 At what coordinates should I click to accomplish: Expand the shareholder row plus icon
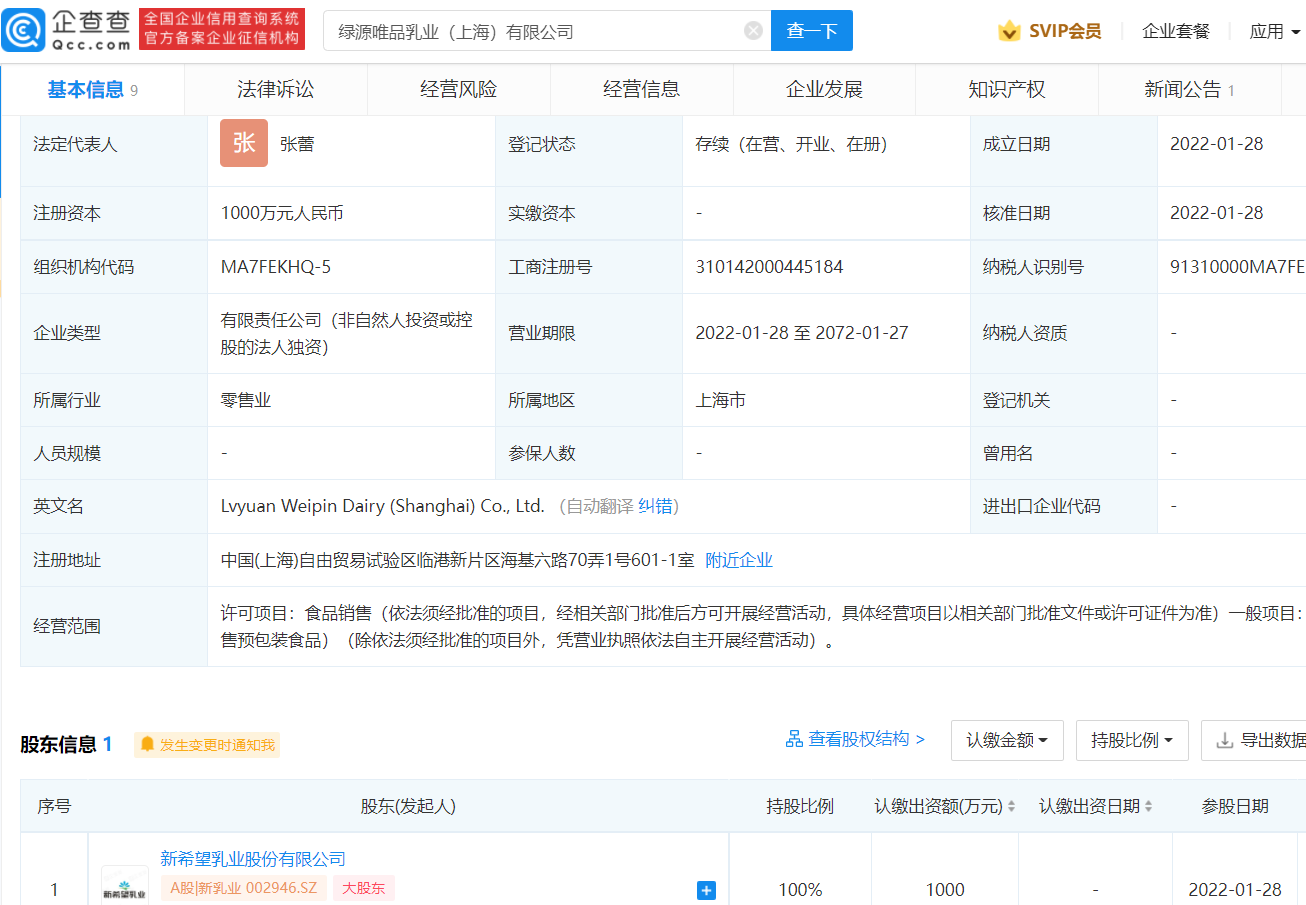coord(706,890)
